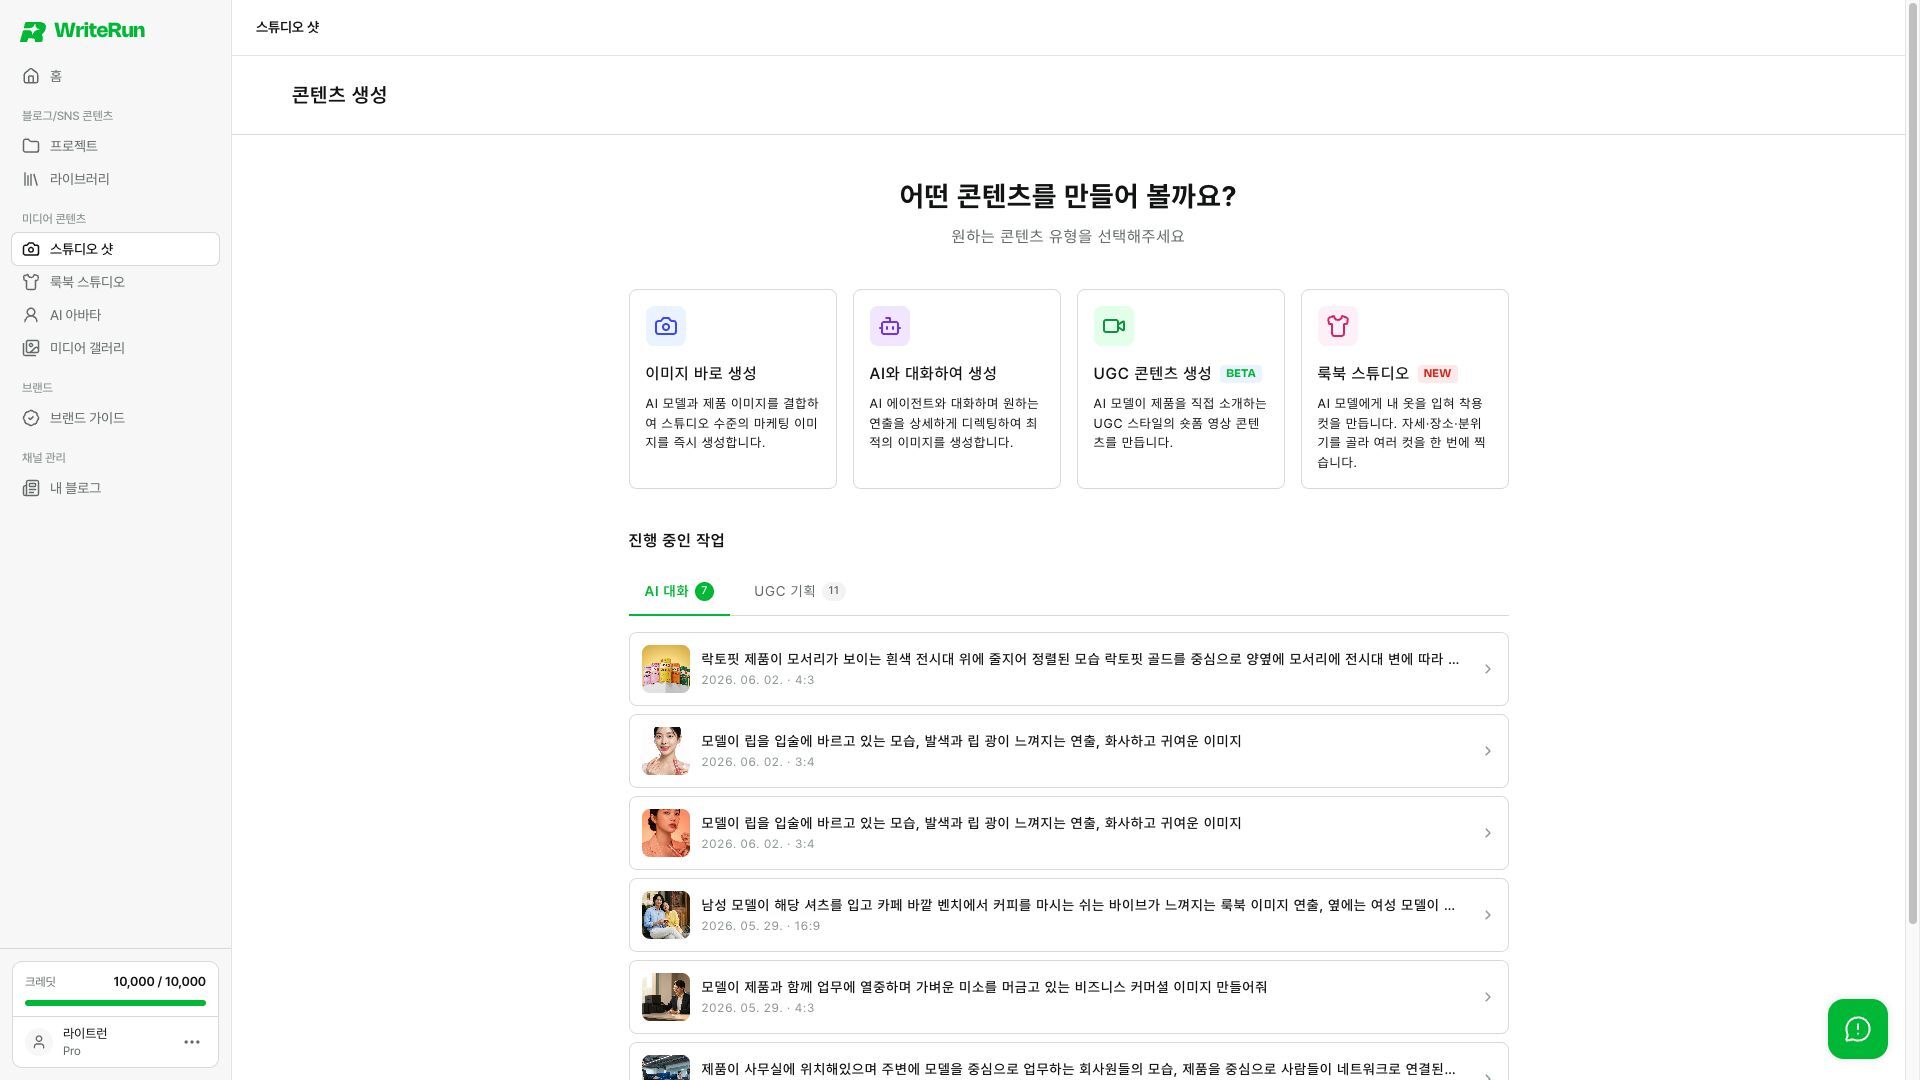Select the 스튜디오 샷 camera icon in sidebar

coord(31,249)
